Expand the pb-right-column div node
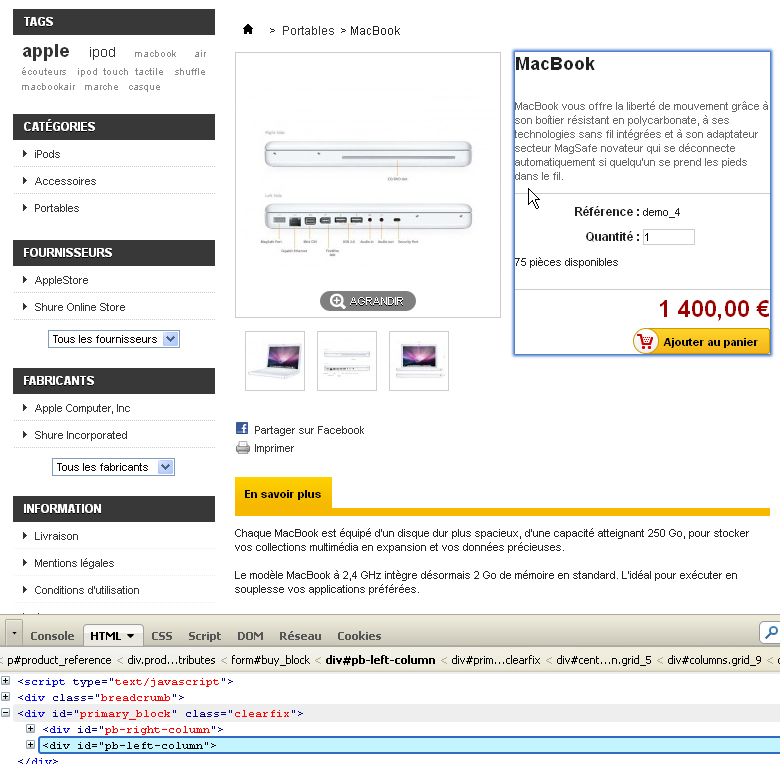Viewport: 780px width, 764px height. 30,728
